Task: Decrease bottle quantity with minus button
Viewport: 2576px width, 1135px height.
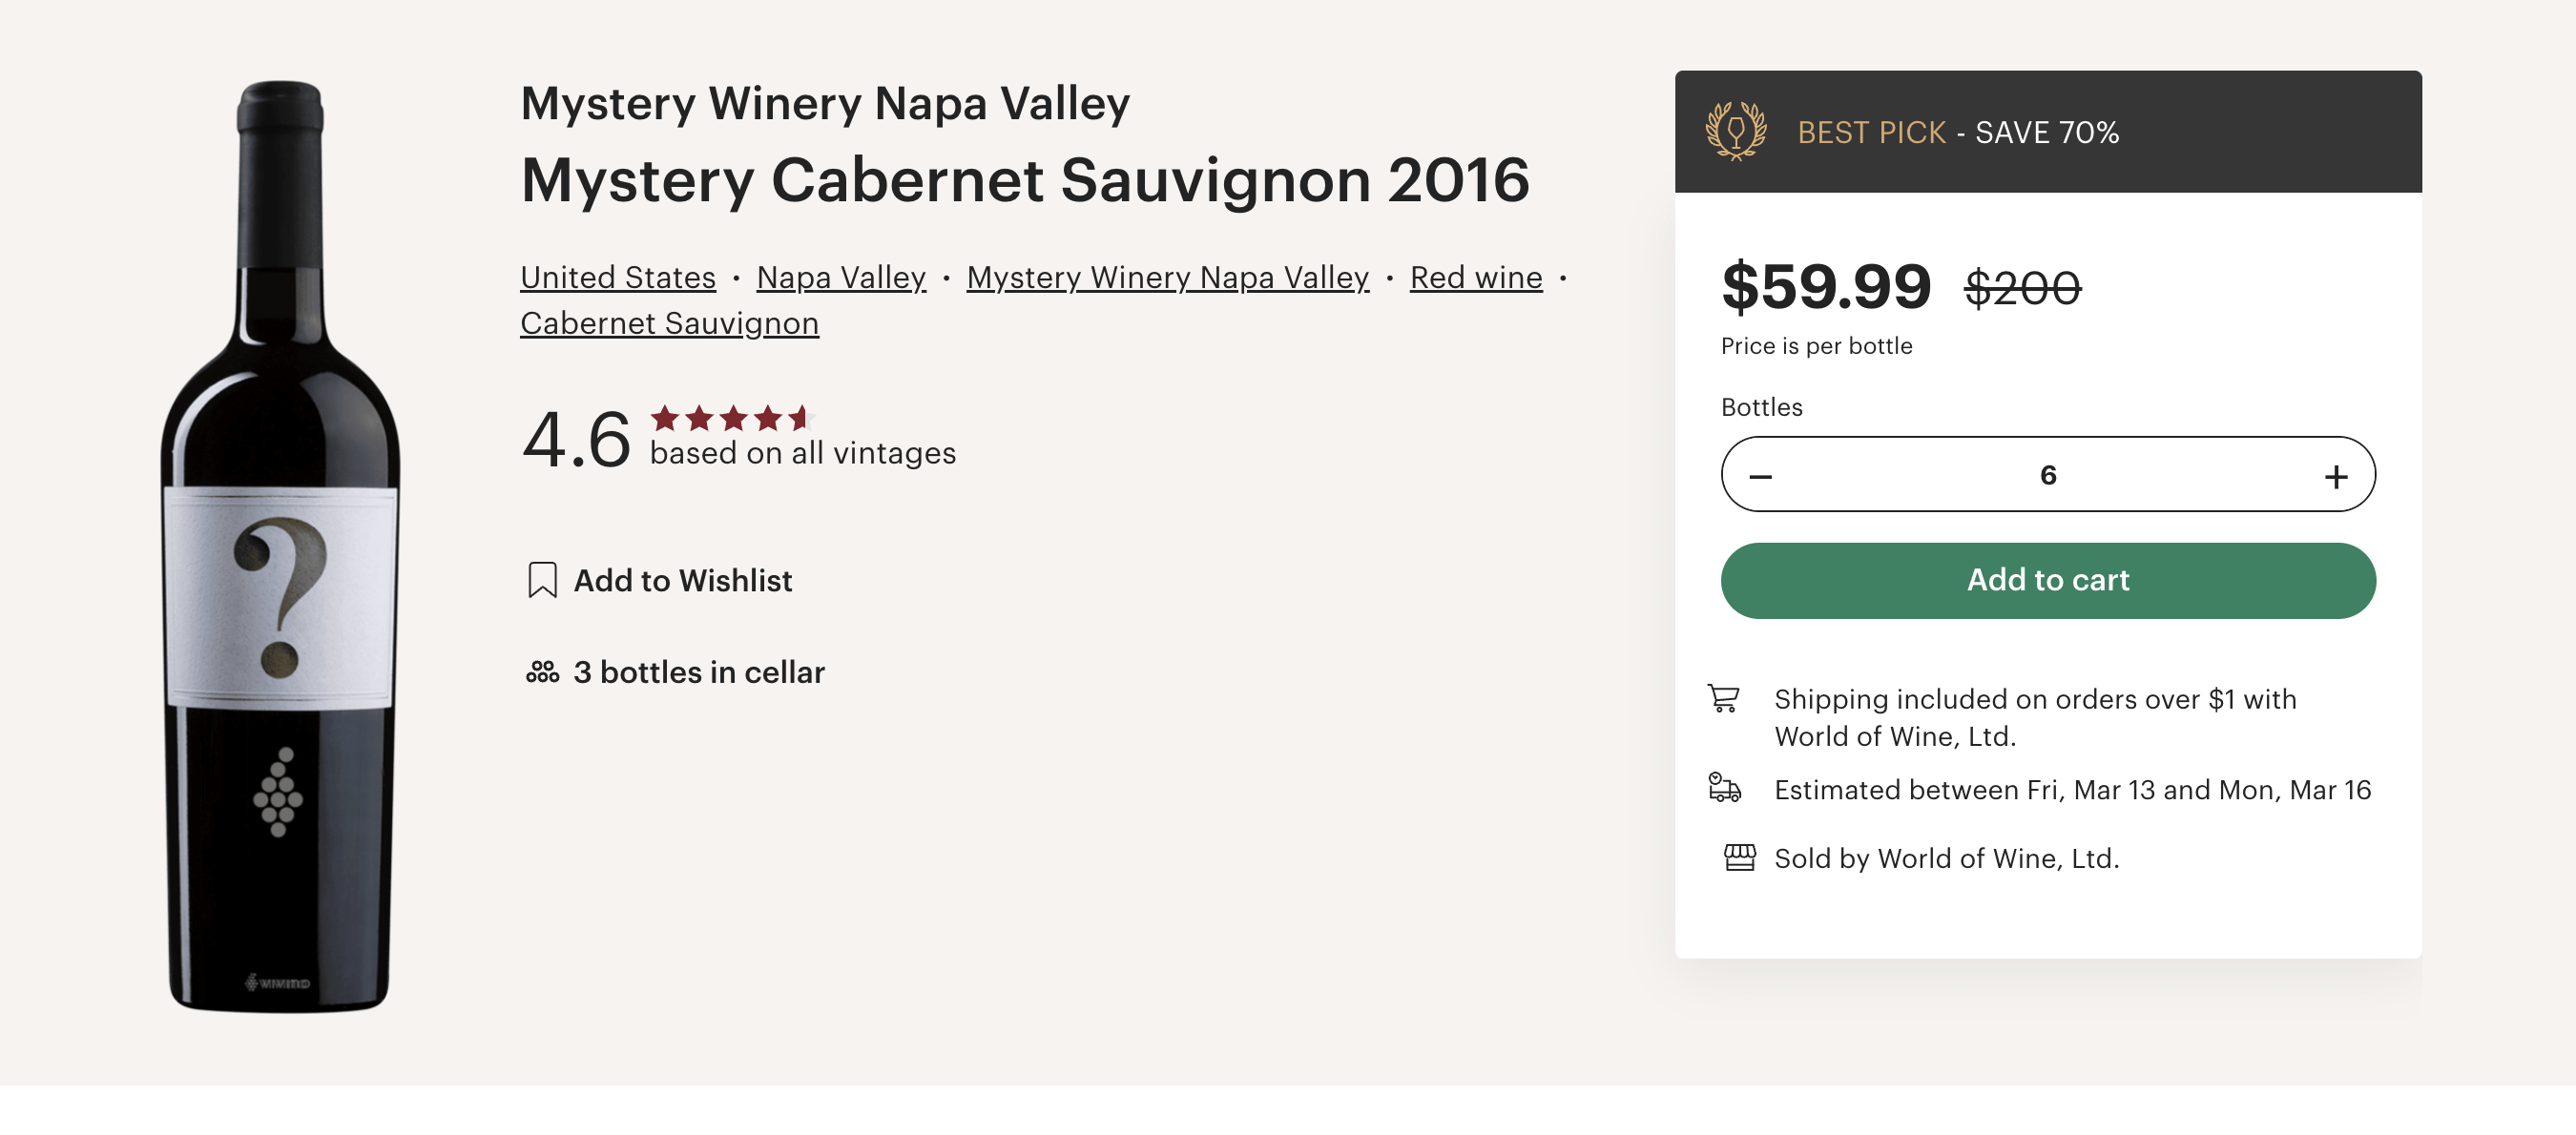Action: point(1761,476)
